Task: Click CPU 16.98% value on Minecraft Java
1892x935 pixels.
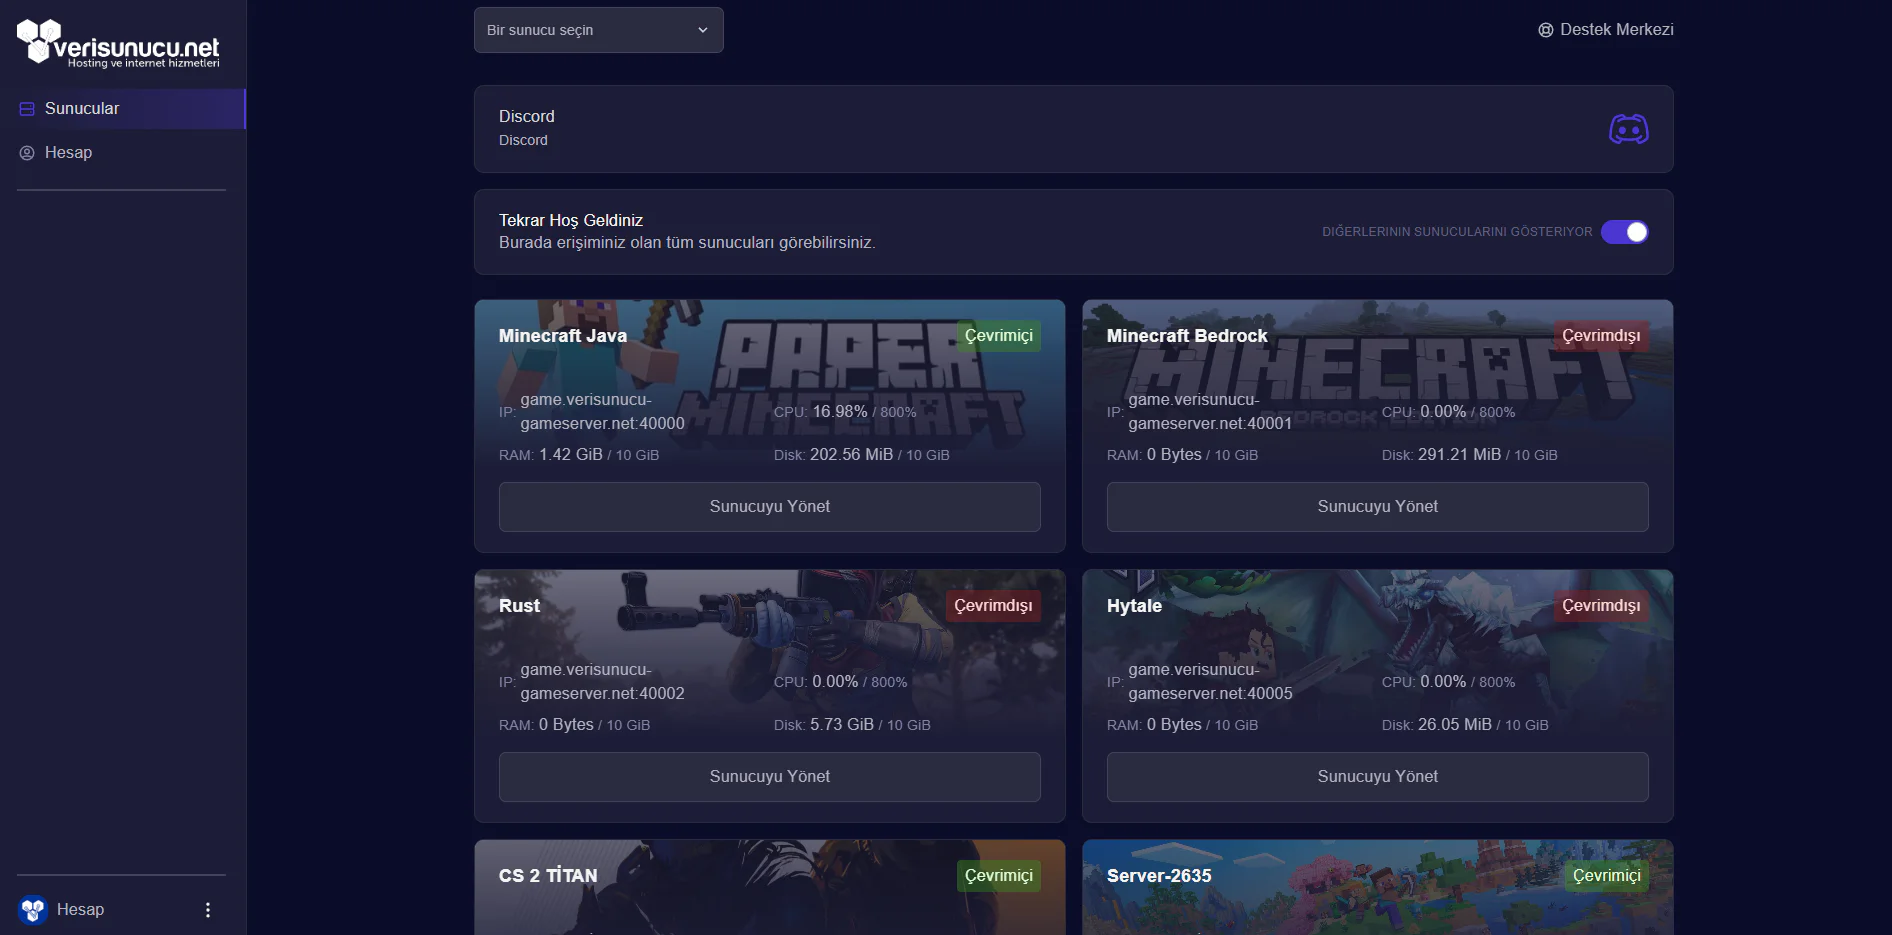Action: tap(840, 412)
